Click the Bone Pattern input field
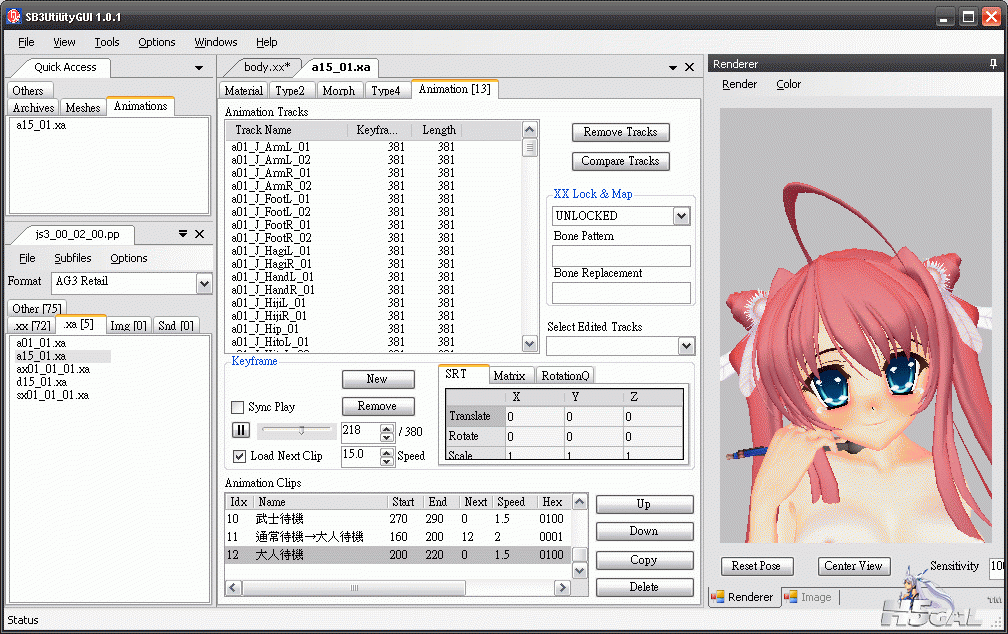Image resolution: width=1008 pixels, height=634 pixels. point(621,255)
